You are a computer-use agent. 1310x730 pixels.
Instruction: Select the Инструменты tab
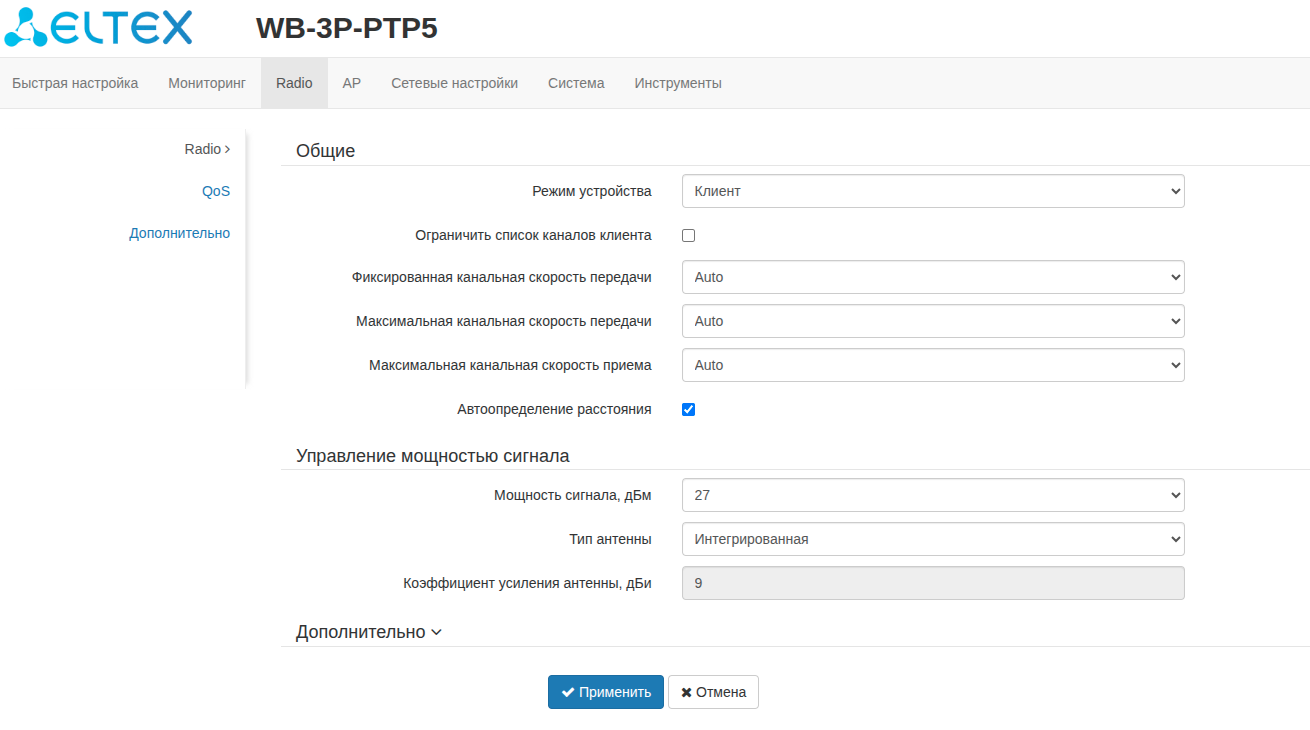(678, 83)
